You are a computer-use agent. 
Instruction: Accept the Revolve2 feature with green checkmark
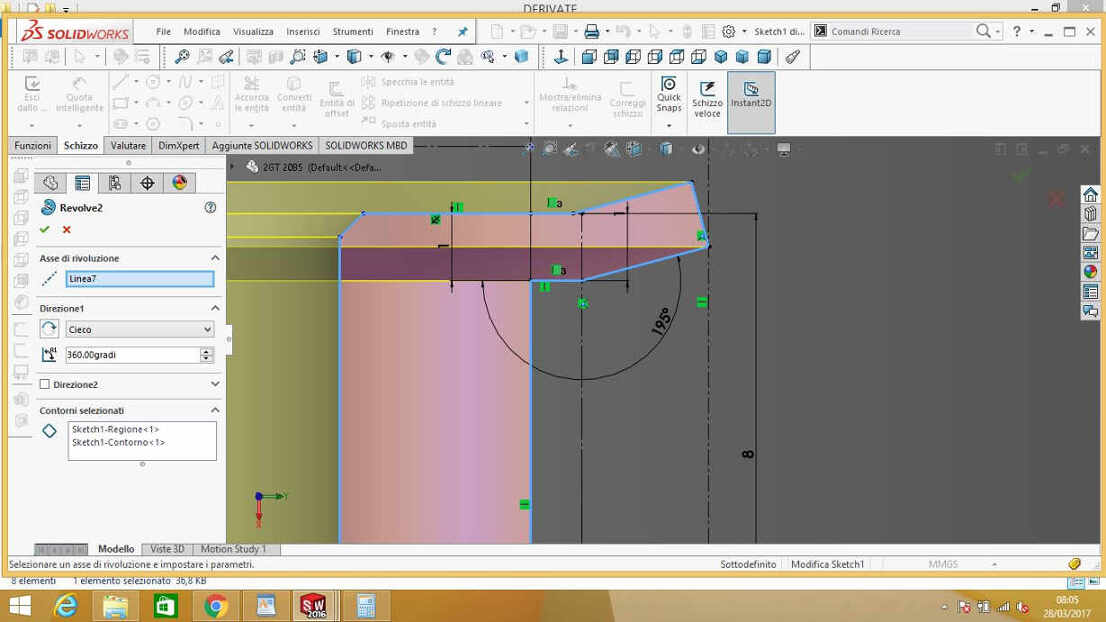[44, 230]
